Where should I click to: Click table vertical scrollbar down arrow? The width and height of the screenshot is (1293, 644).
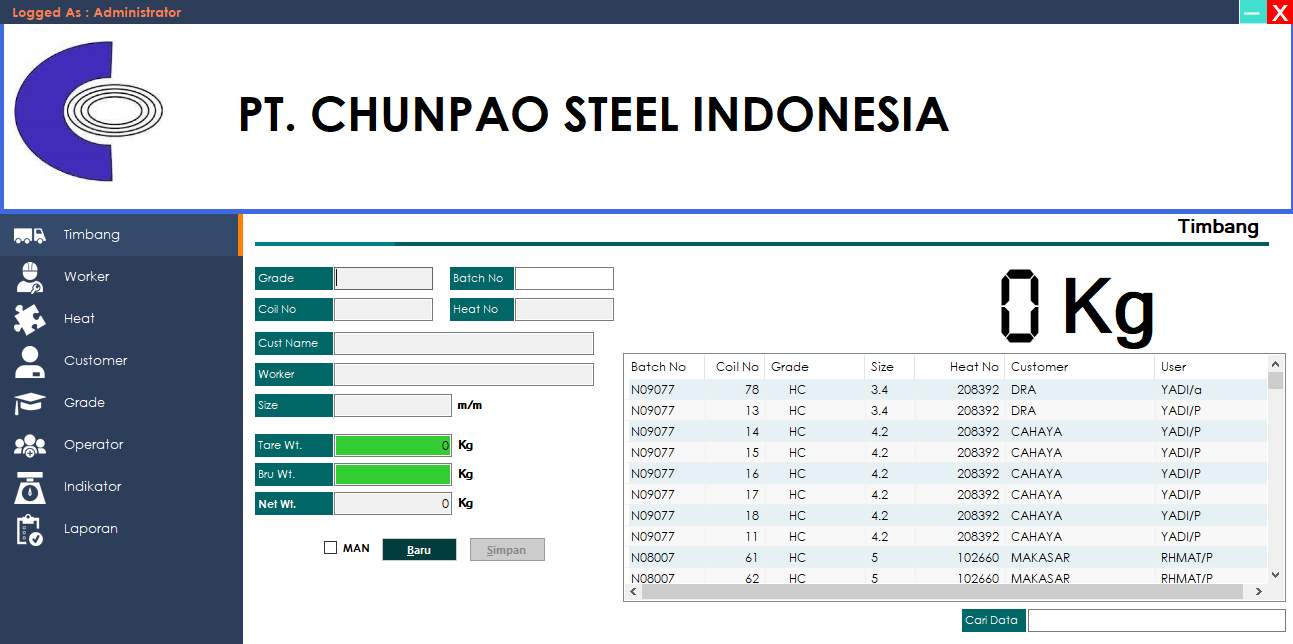point(1275,575)
